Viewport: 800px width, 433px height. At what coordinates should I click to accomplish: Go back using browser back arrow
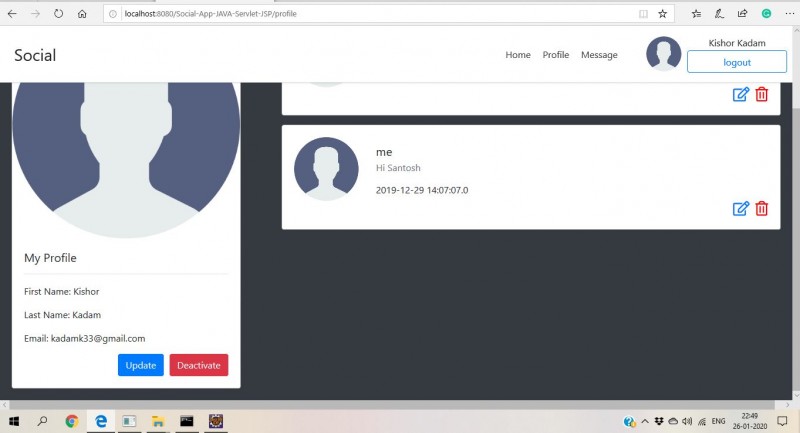[12, 14]
